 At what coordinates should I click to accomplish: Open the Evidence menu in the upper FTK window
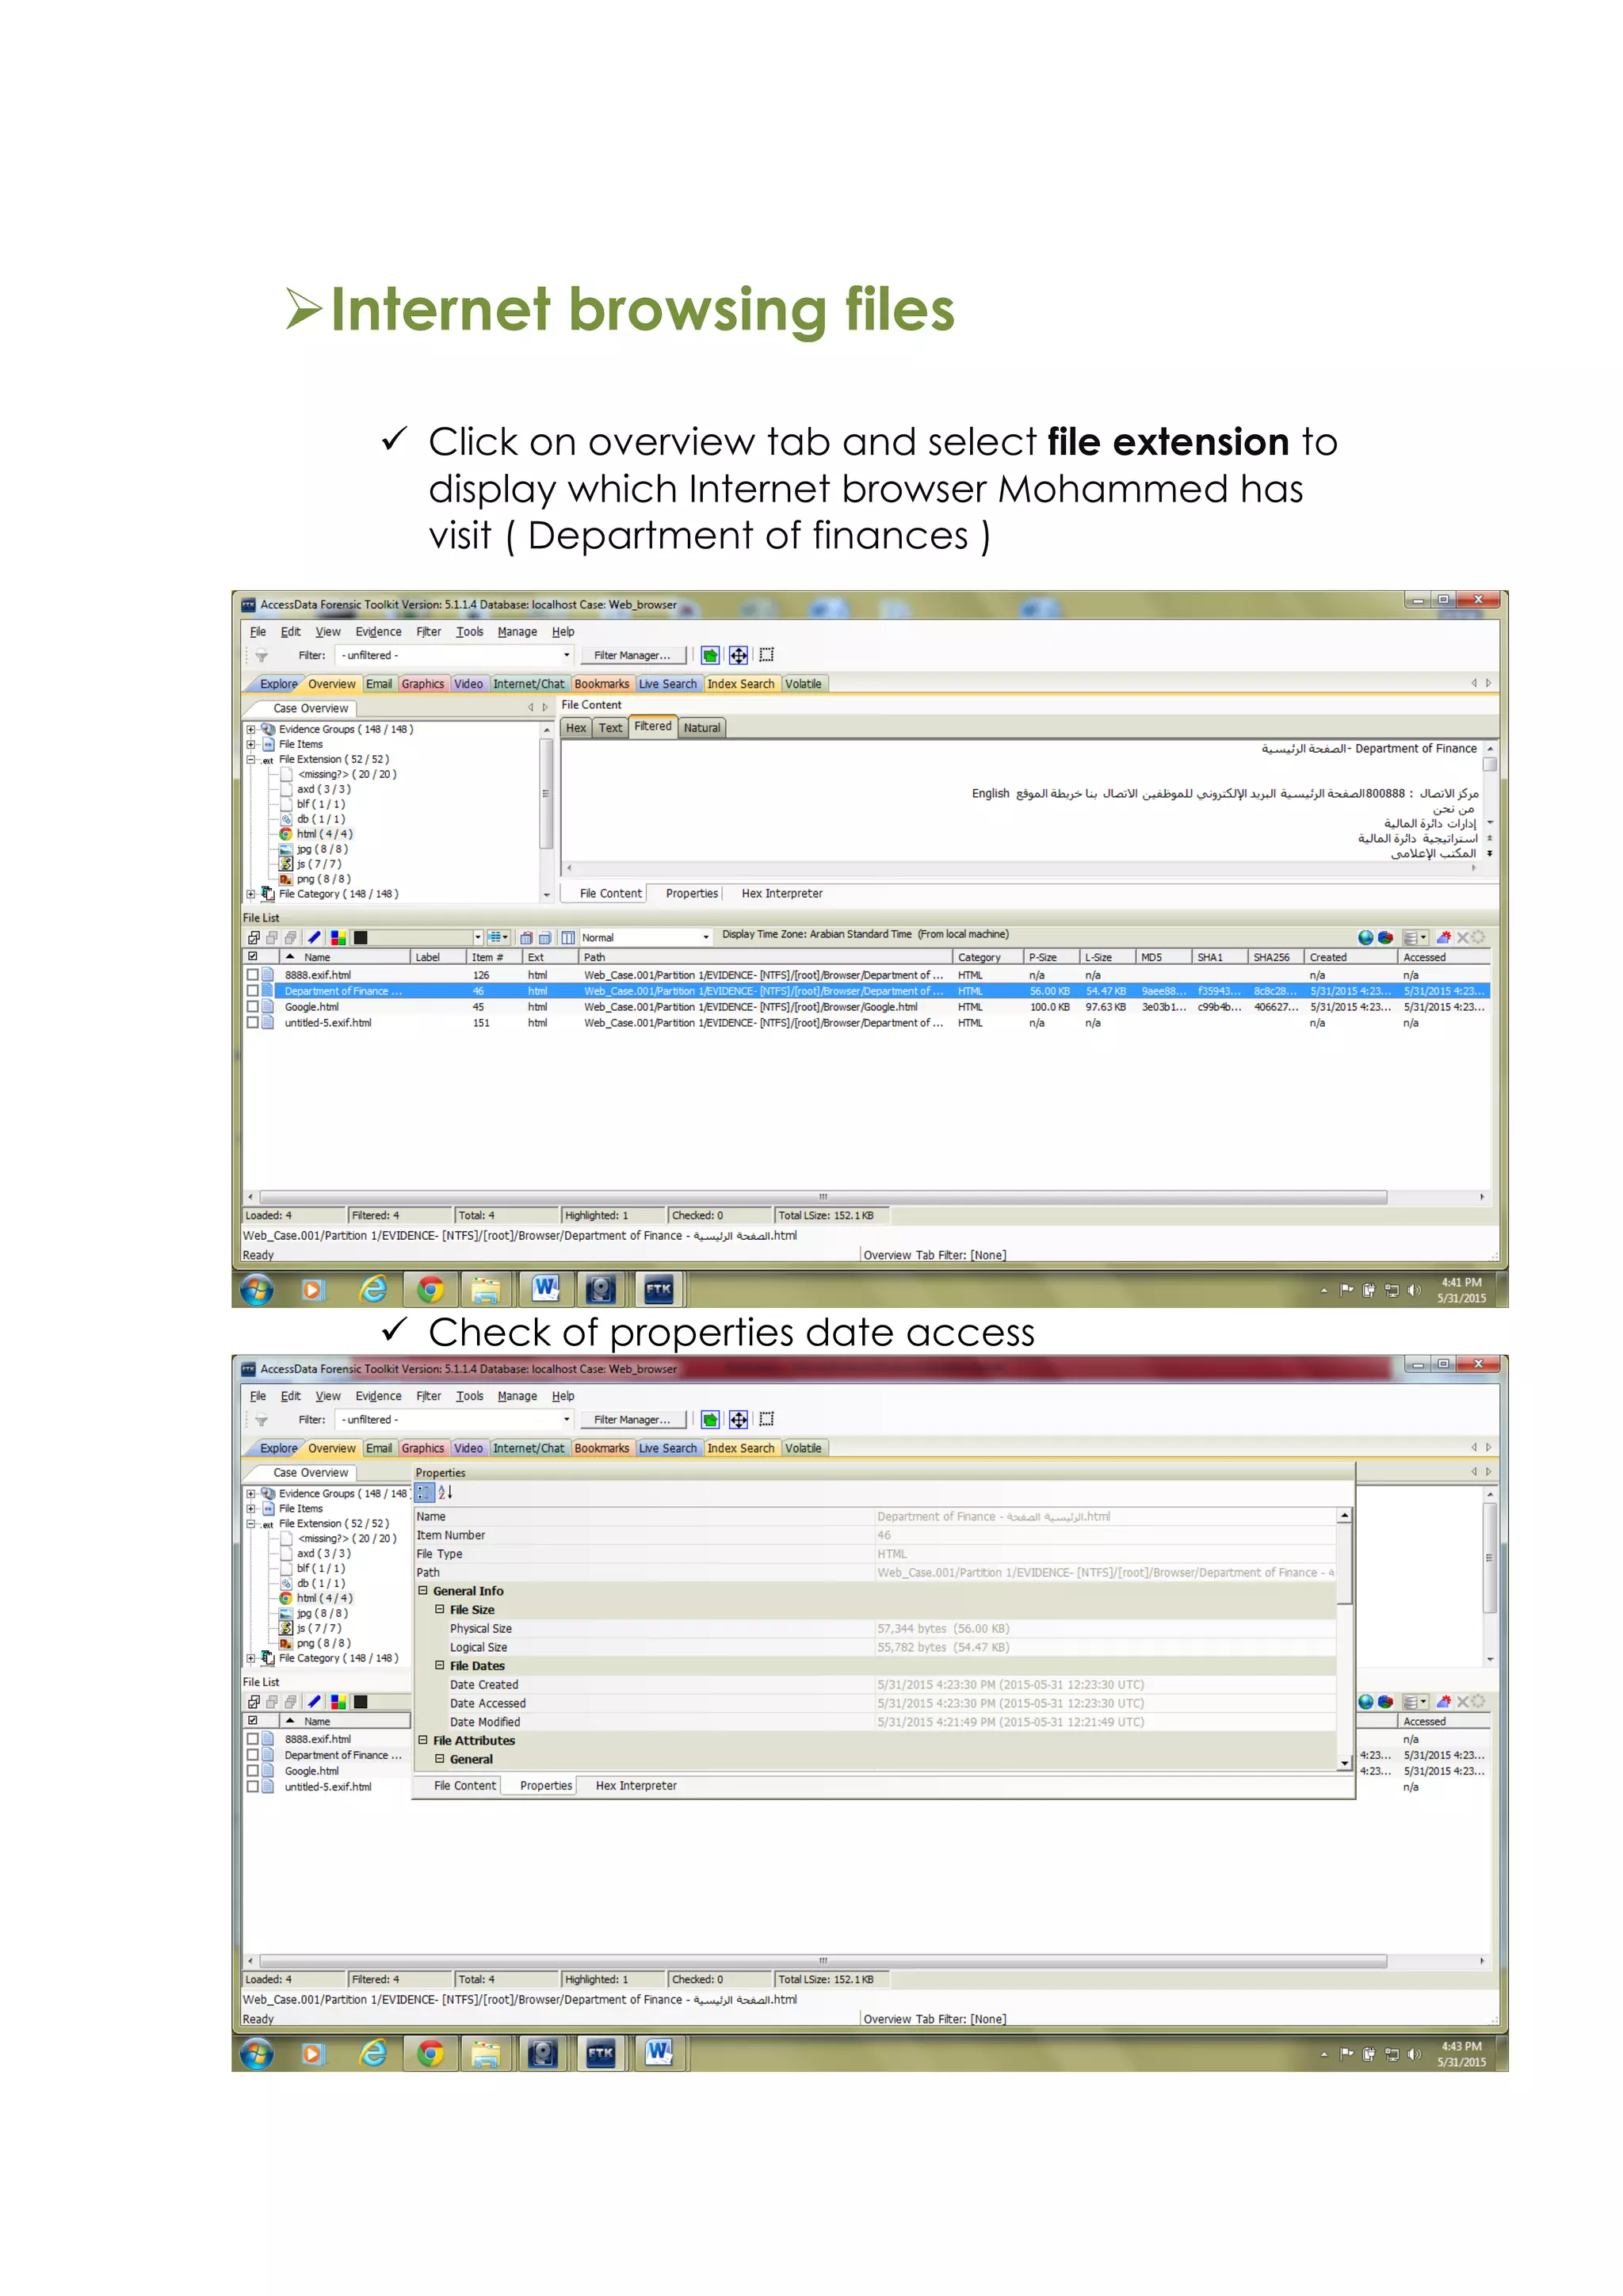click(x=378, y=632)
